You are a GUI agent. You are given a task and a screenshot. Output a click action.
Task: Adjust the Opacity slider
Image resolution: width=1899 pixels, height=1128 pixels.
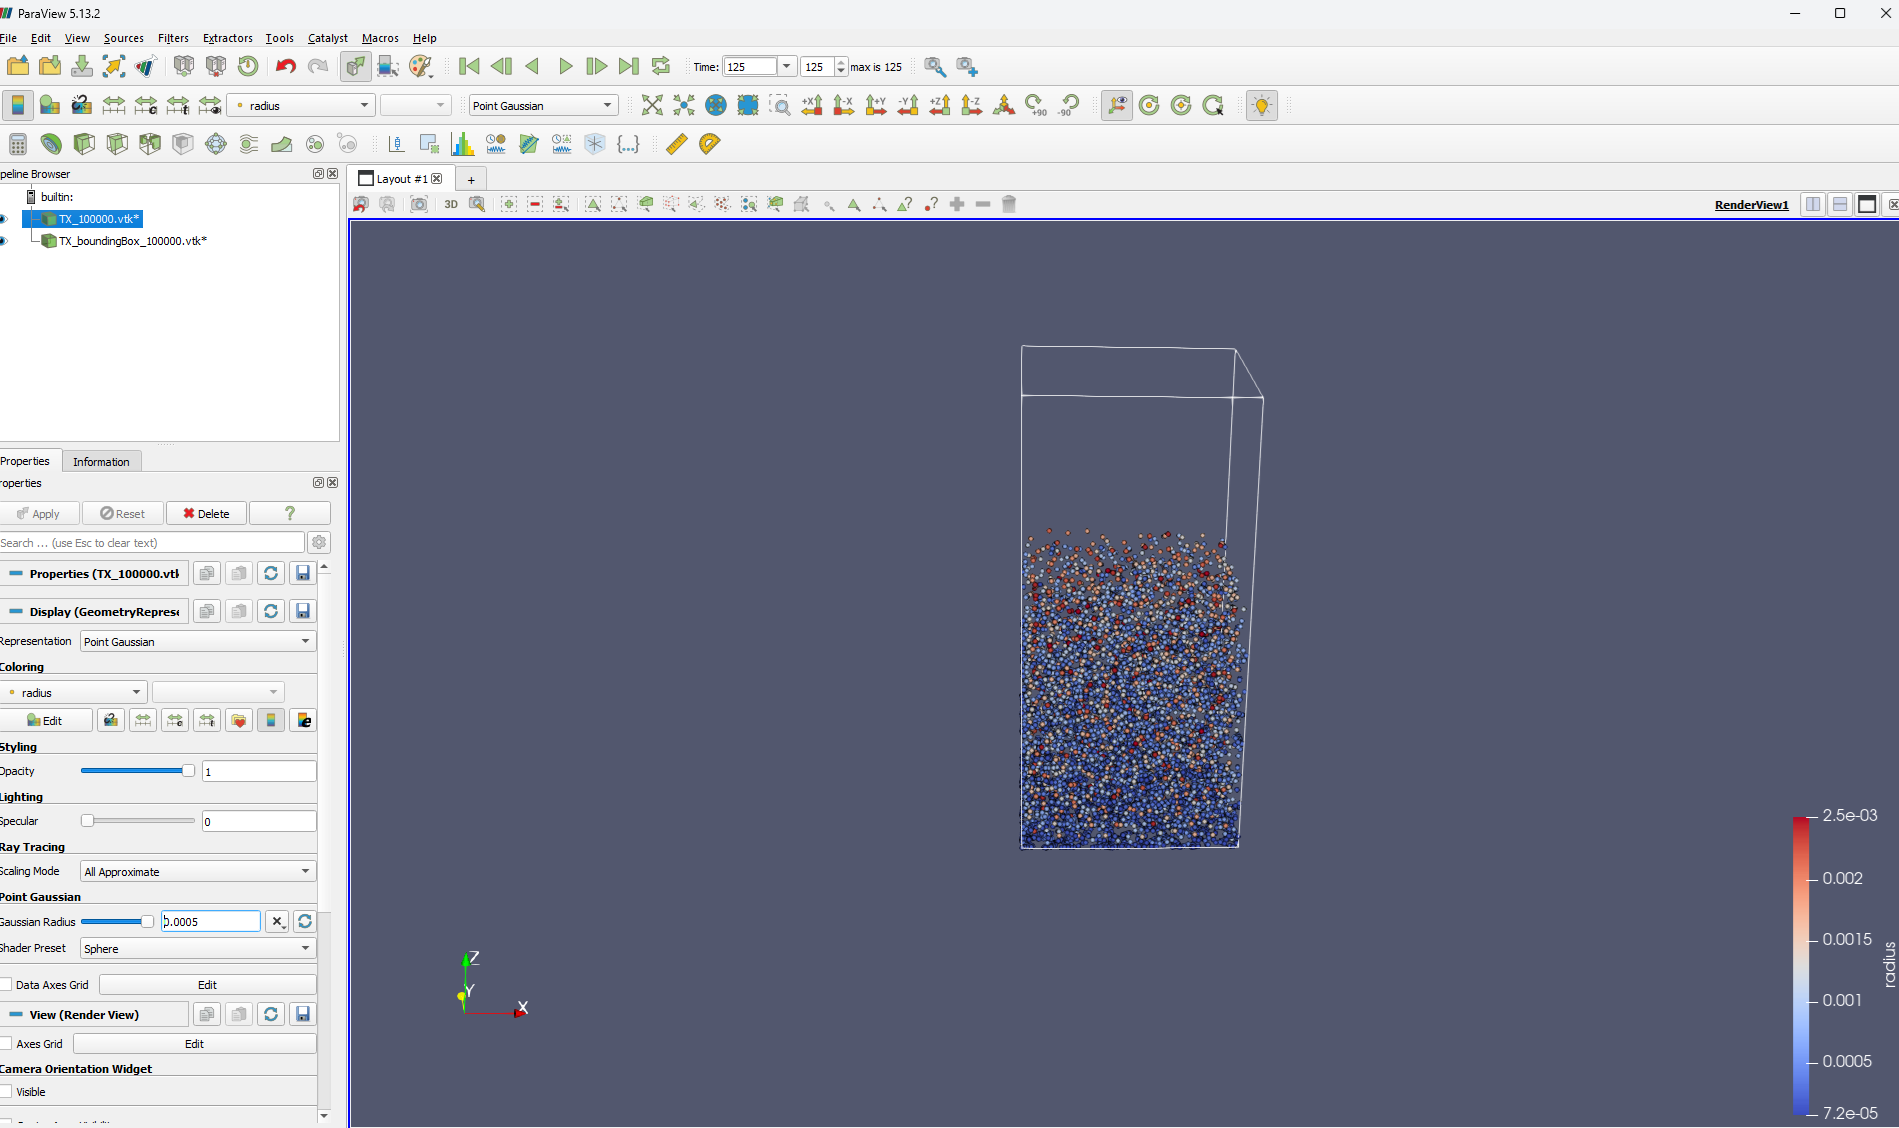point(138,771)
